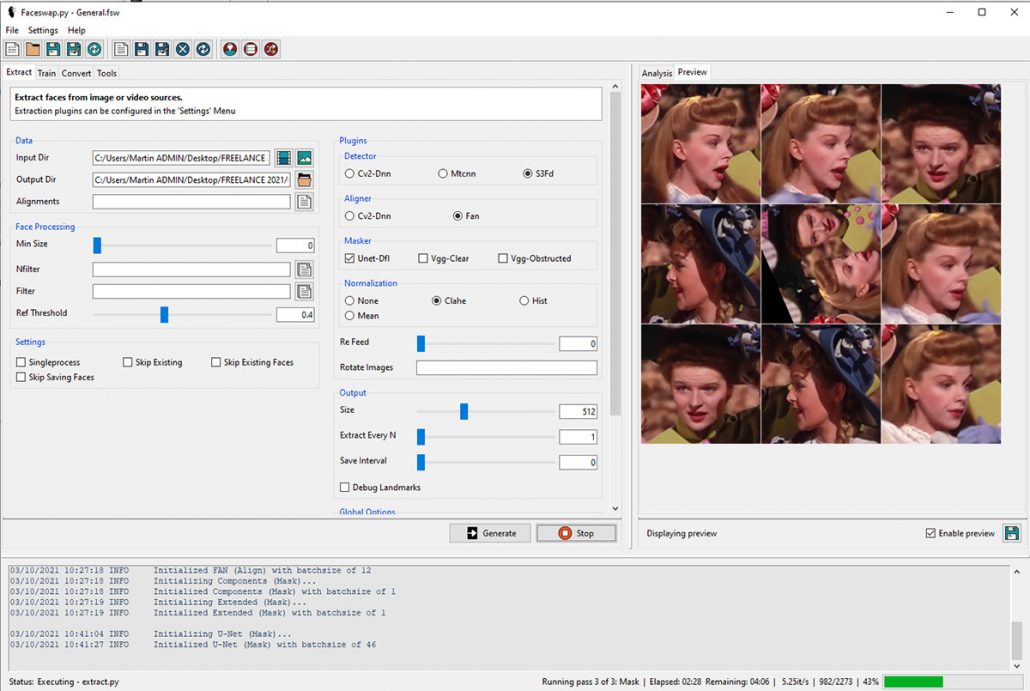1030x691 pixels.
Task: Browse for input video with filmstrip icon
Action: coord(284,158)
